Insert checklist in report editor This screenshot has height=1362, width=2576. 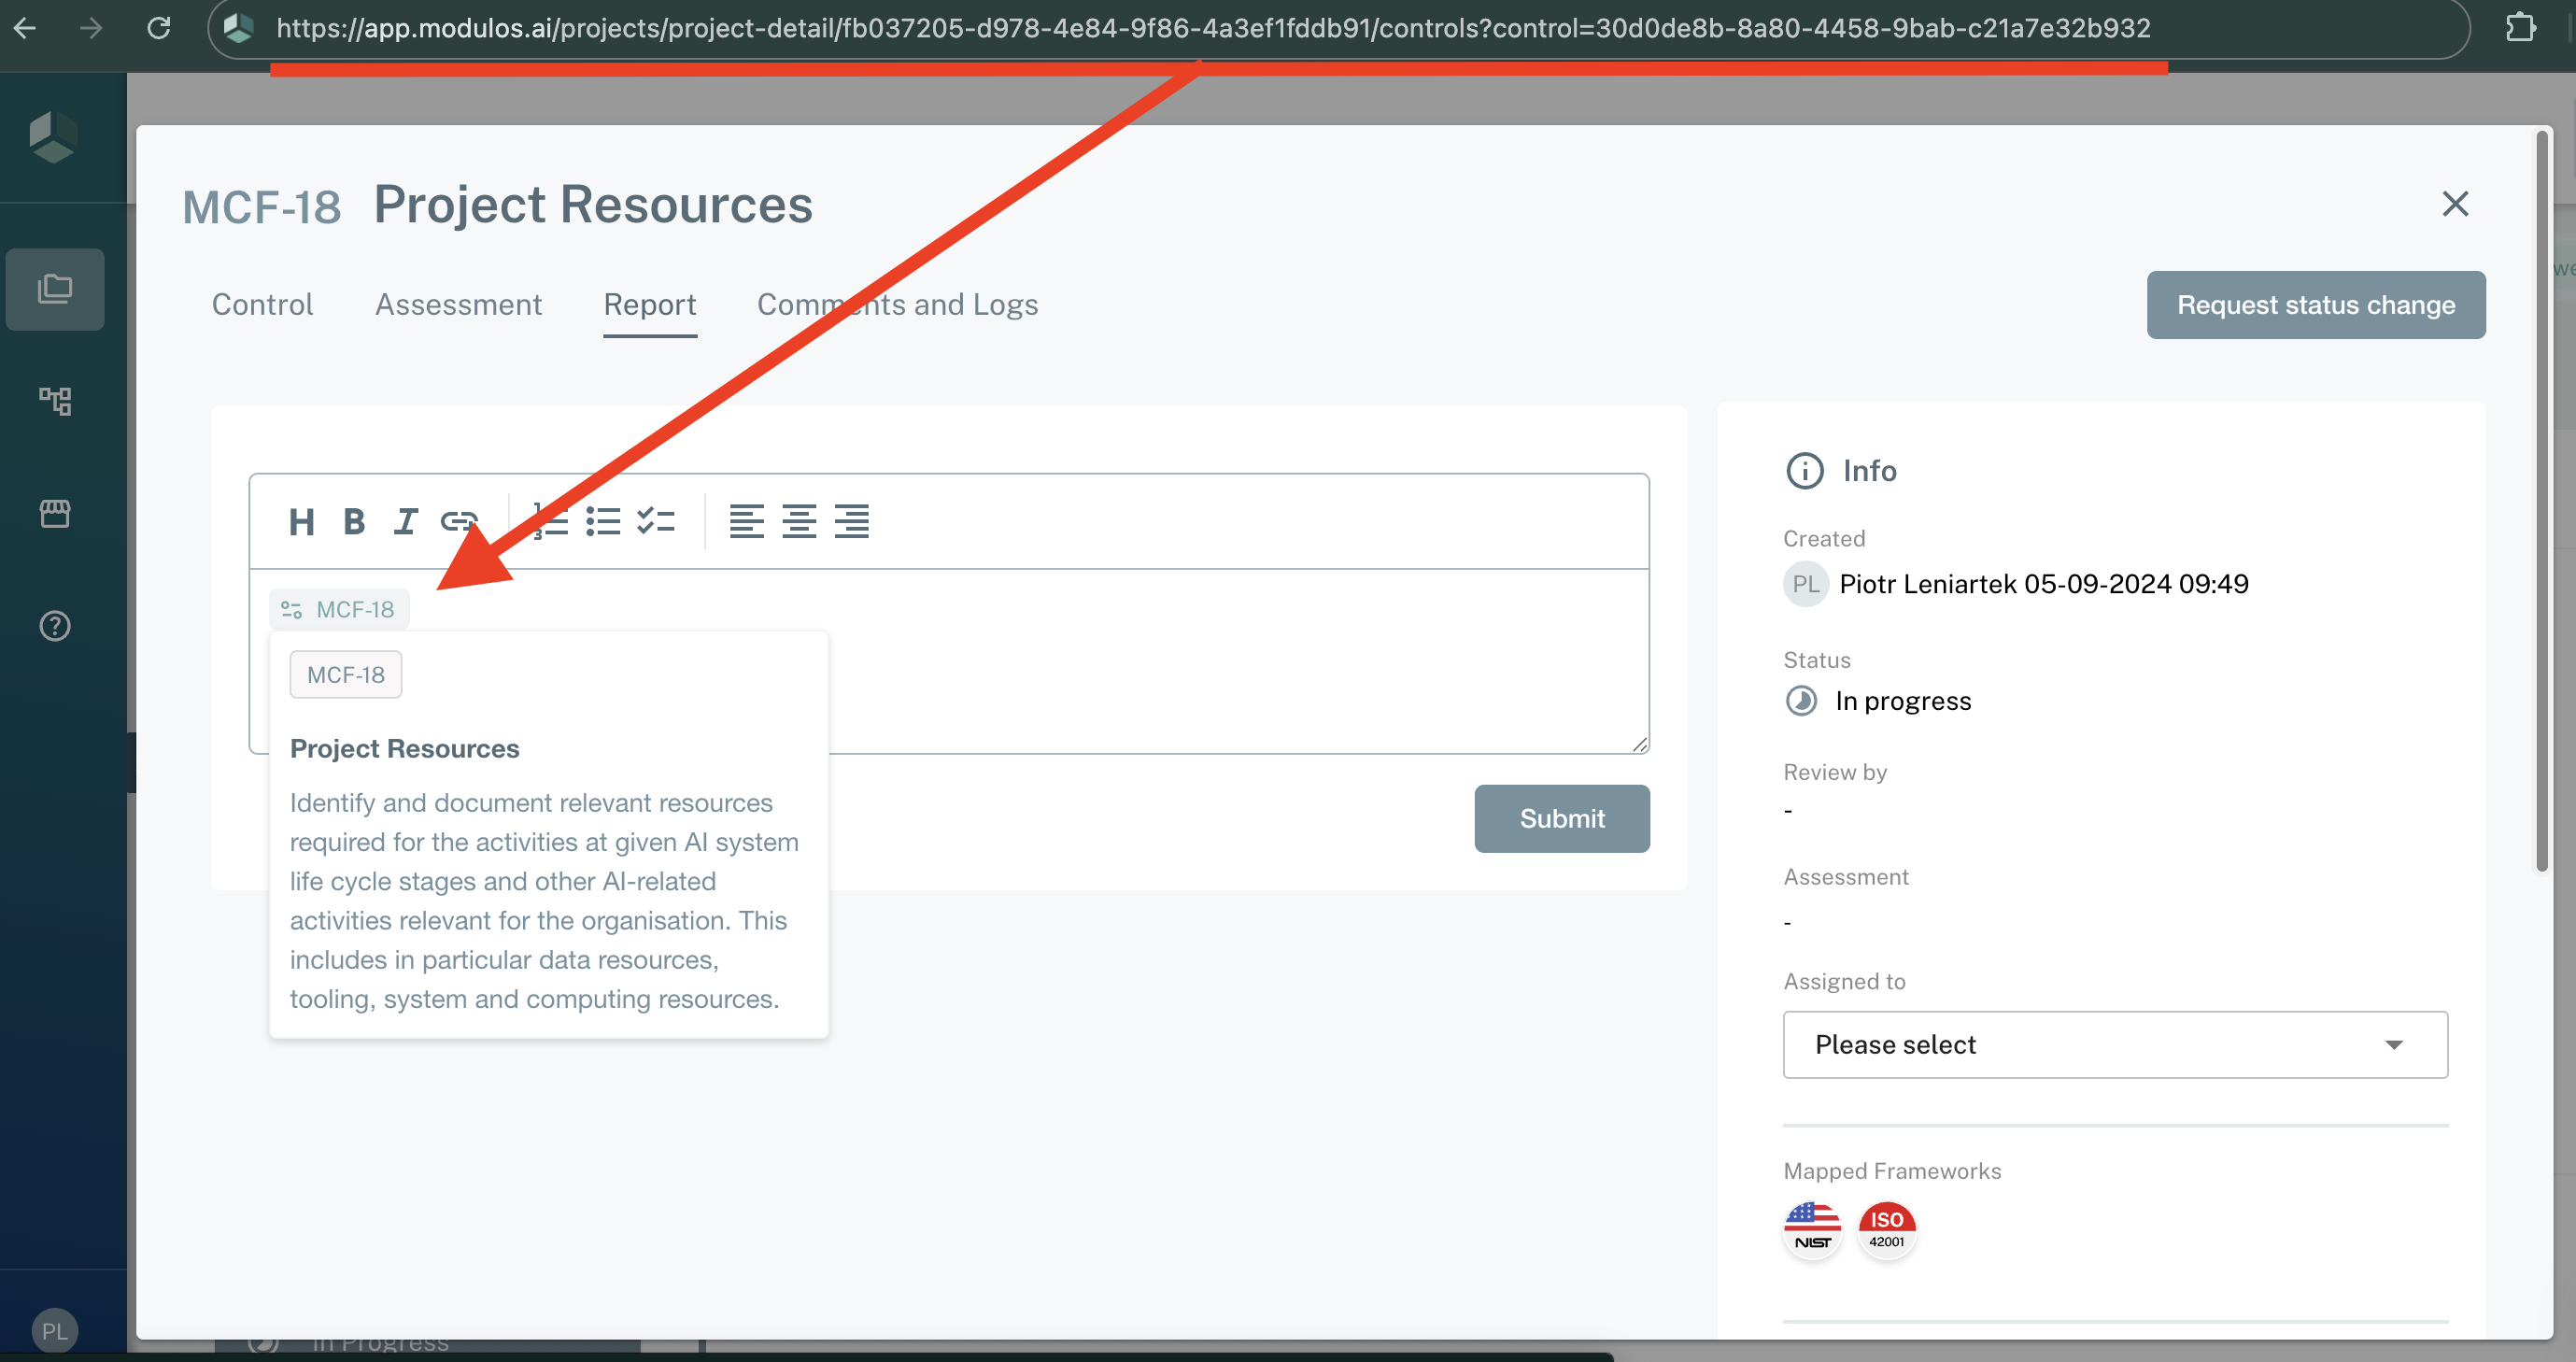[656, 521]
